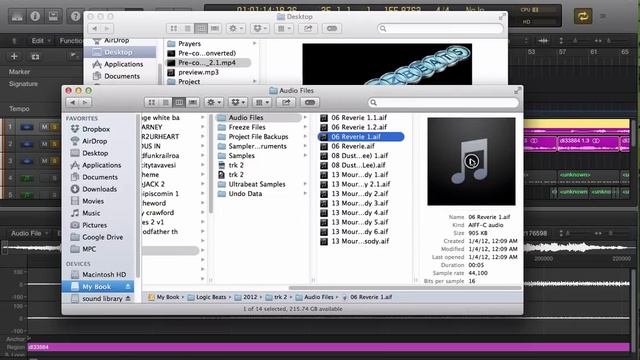Open Logic Quick Help question mark button
The image size is (640, 360).
pos(76,16)
